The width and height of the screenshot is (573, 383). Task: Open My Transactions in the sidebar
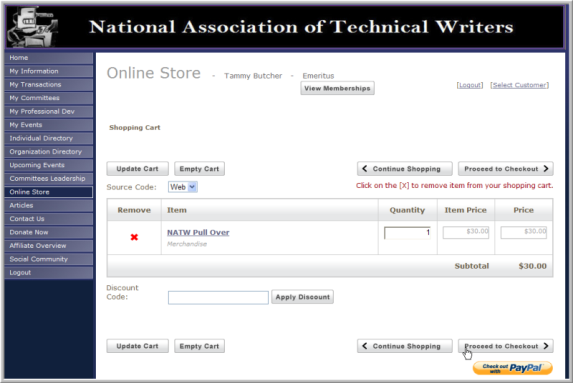[49, 84]
